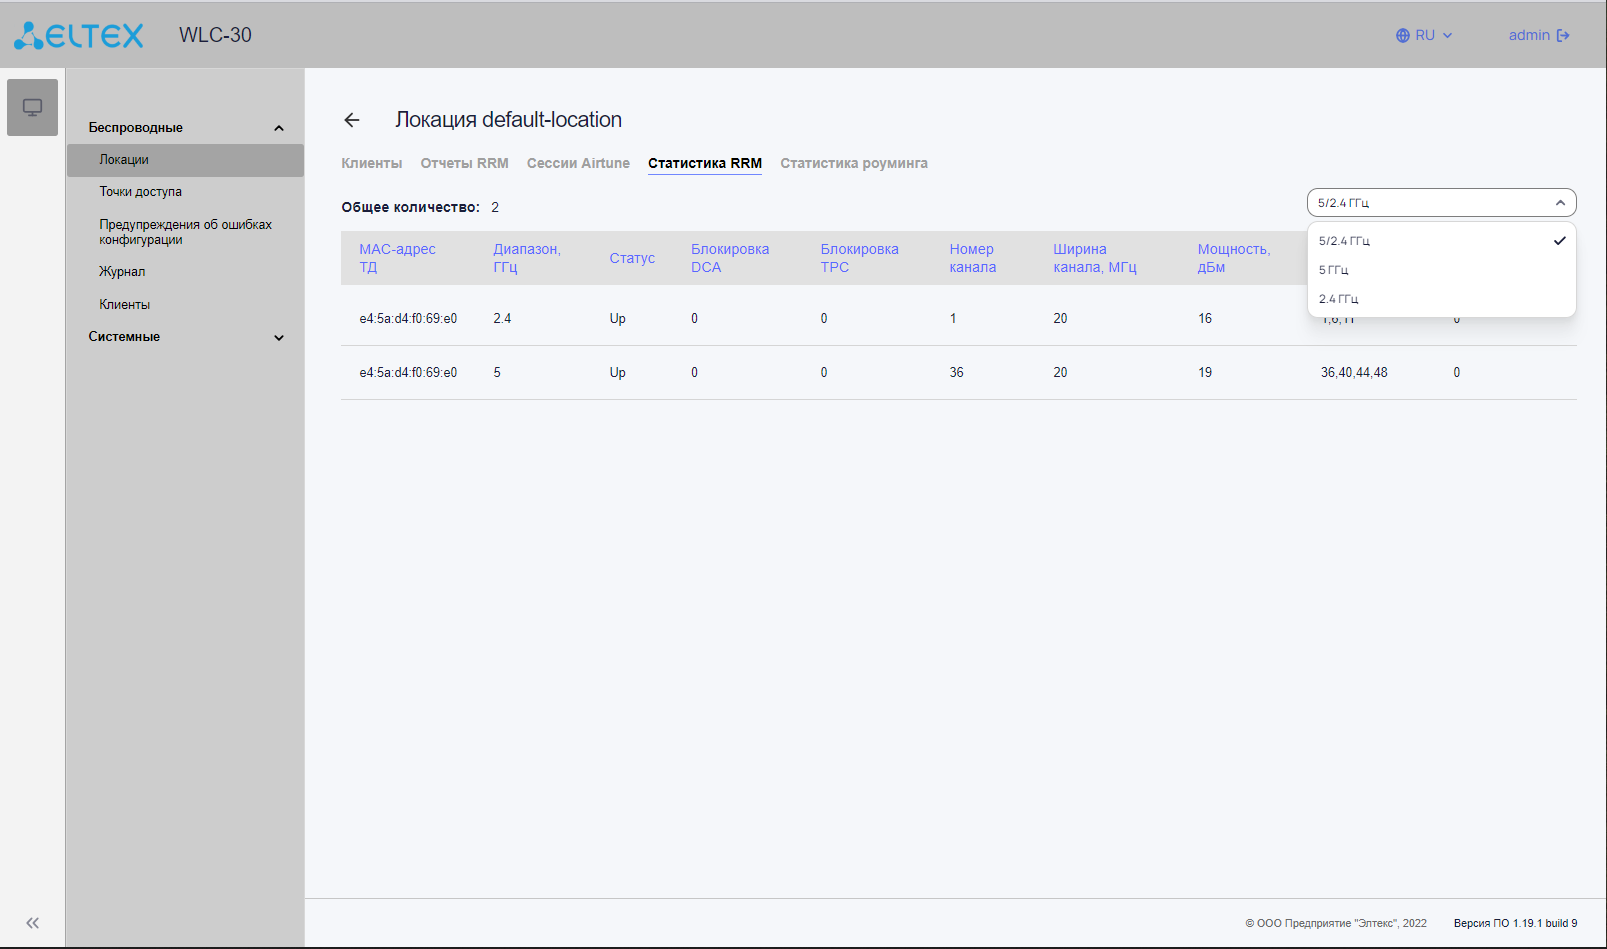Image resolution: width=1607 pixels, height=949 pixels.
Task: Select 5 ГГц option in dropdown
Action: pos(1334,270)
